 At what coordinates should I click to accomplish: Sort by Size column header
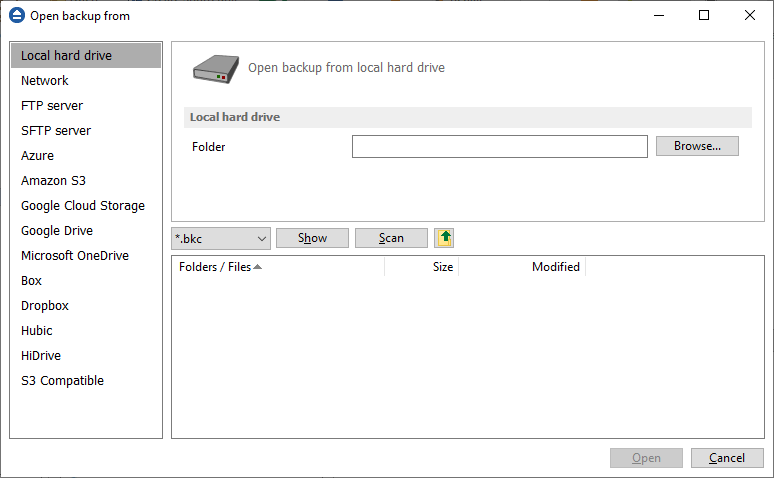click(422, 267)
